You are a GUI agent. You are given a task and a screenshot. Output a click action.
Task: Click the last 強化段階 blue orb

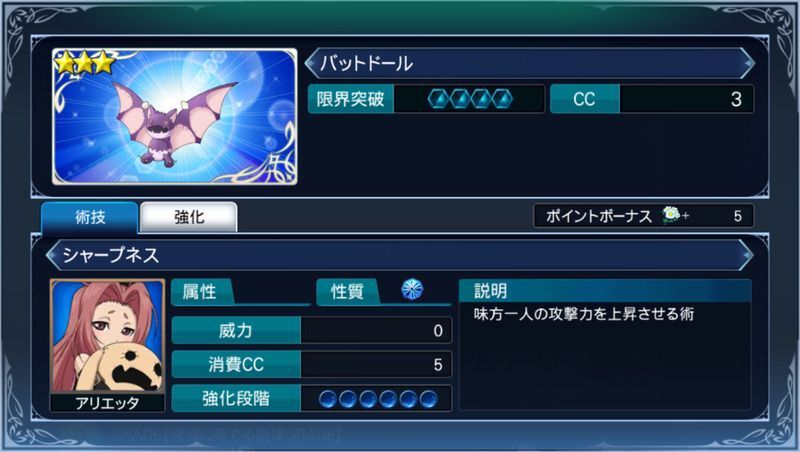(x=429, y=399)
